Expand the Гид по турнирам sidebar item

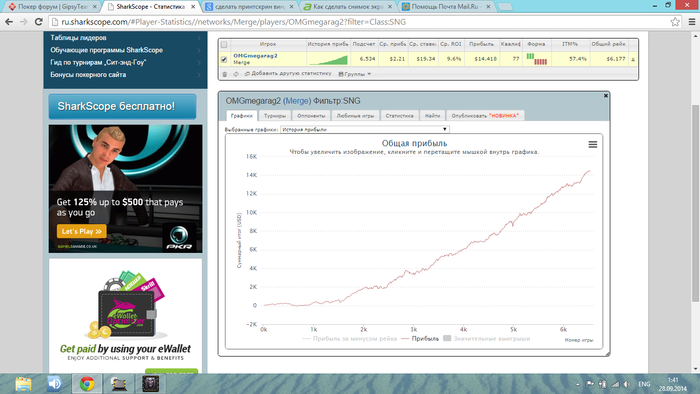tap(125, 62)
